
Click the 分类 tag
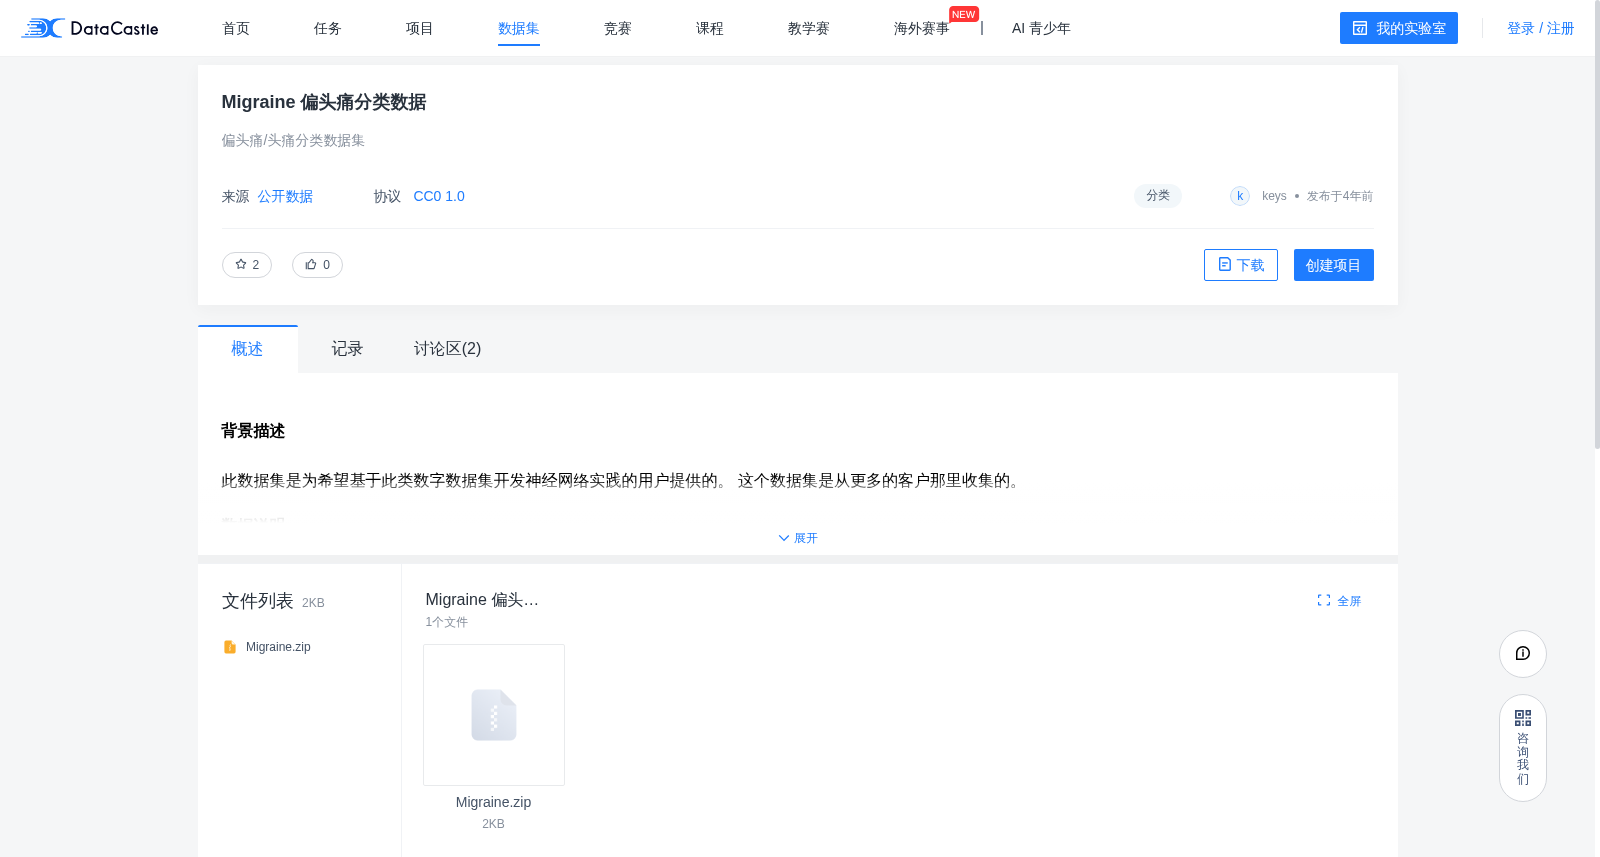click(1158, 196)
